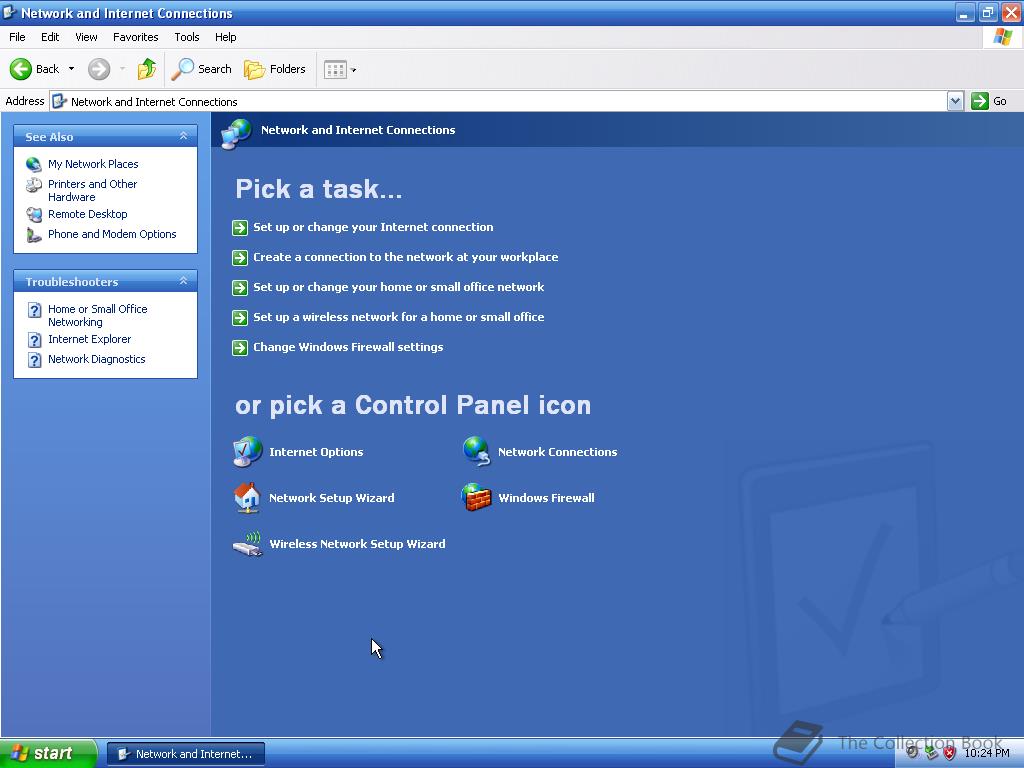This screenshot has width=1024, height=768.
Task: Open Home or Small Office Networking troubleshooter
Action: 97,315
